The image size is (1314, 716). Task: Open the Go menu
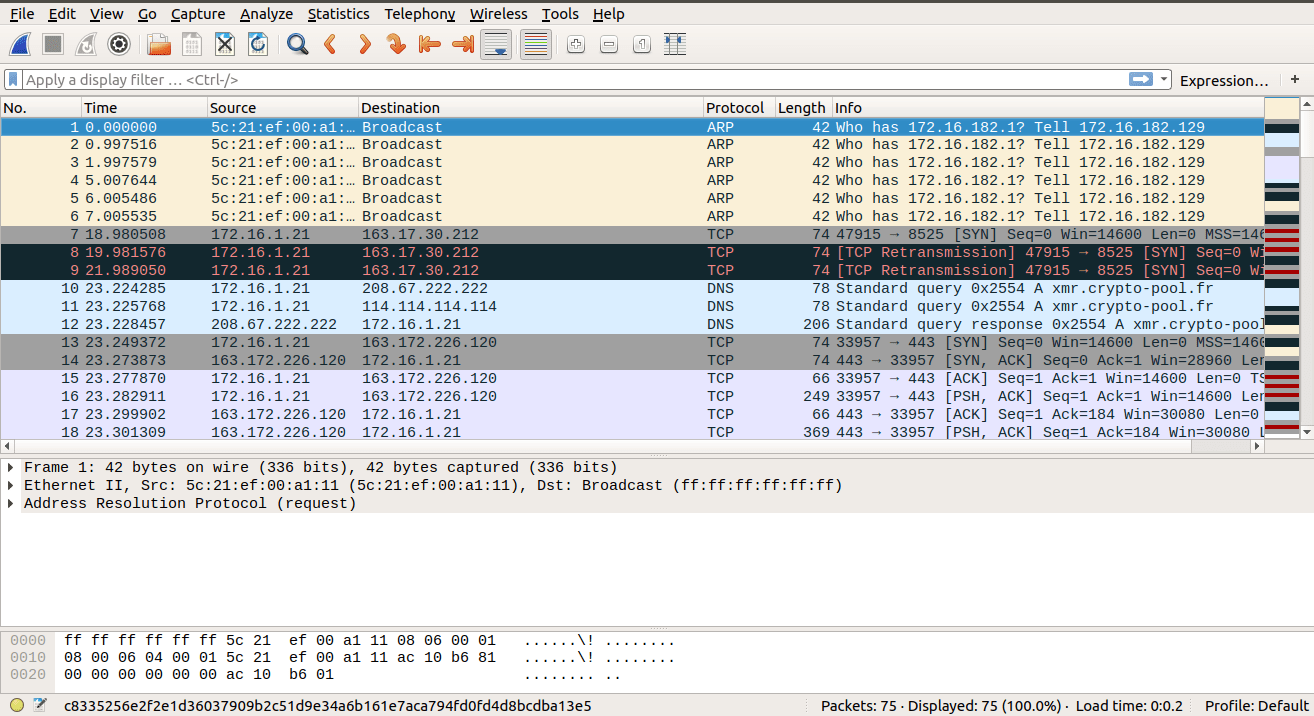pyautogui.click(x=147, y=14)
